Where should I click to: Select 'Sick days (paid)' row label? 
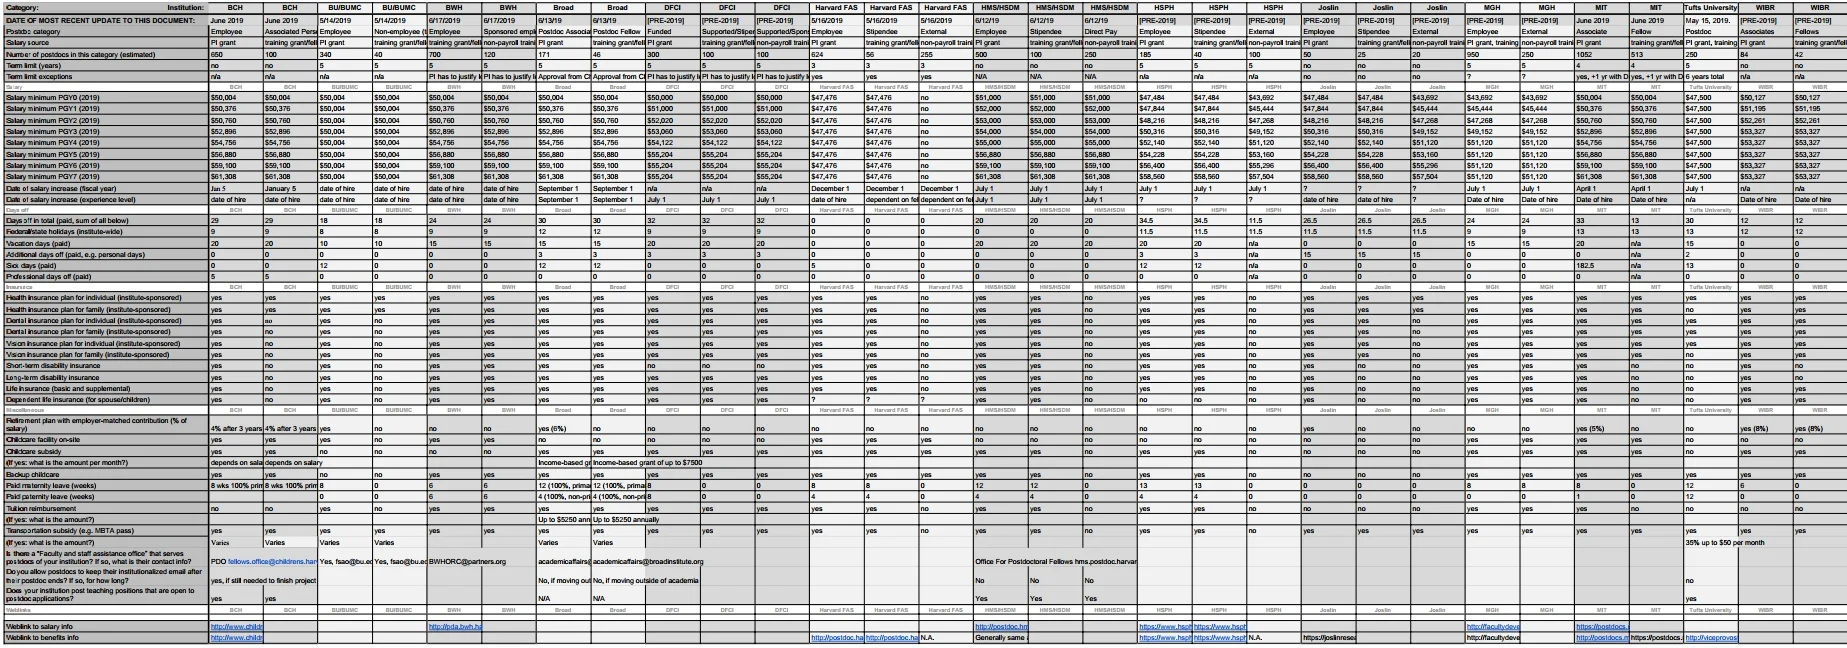pyautogui.click(x=105, y=265)
